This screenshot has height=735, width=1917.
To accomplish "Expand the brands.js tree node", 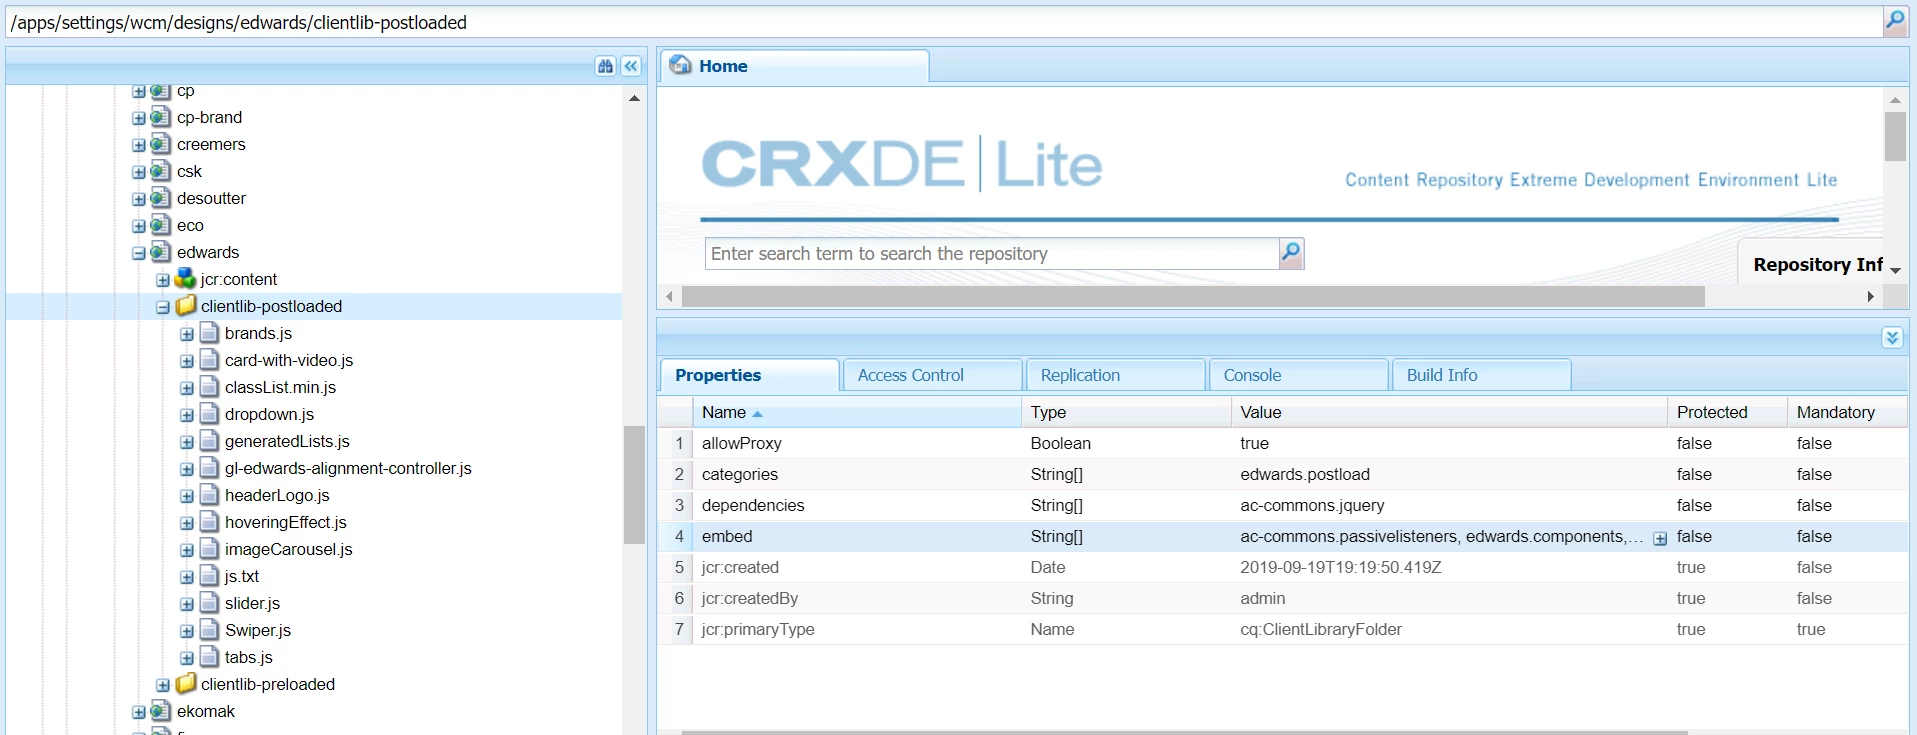I will coord(187,334).
